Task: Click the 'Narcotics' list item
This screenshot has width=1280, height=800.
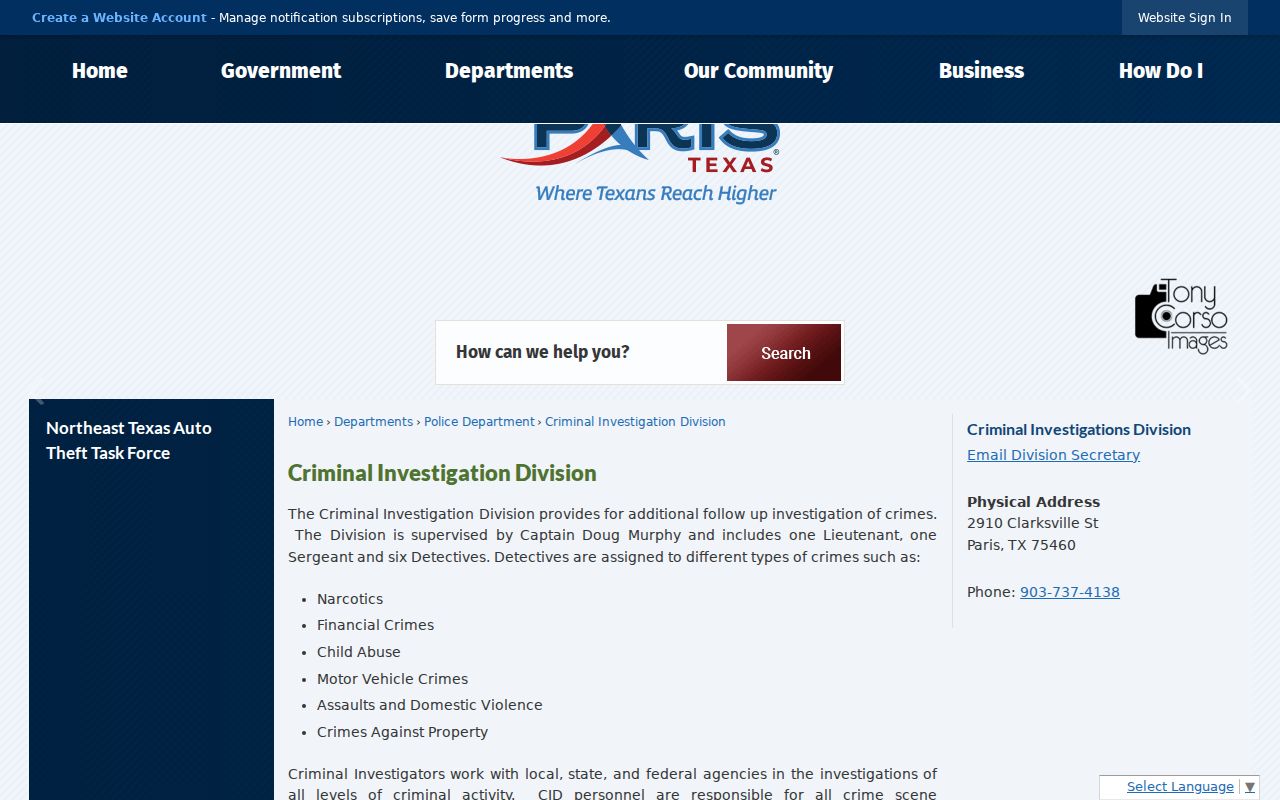Action: click(350, 599)
